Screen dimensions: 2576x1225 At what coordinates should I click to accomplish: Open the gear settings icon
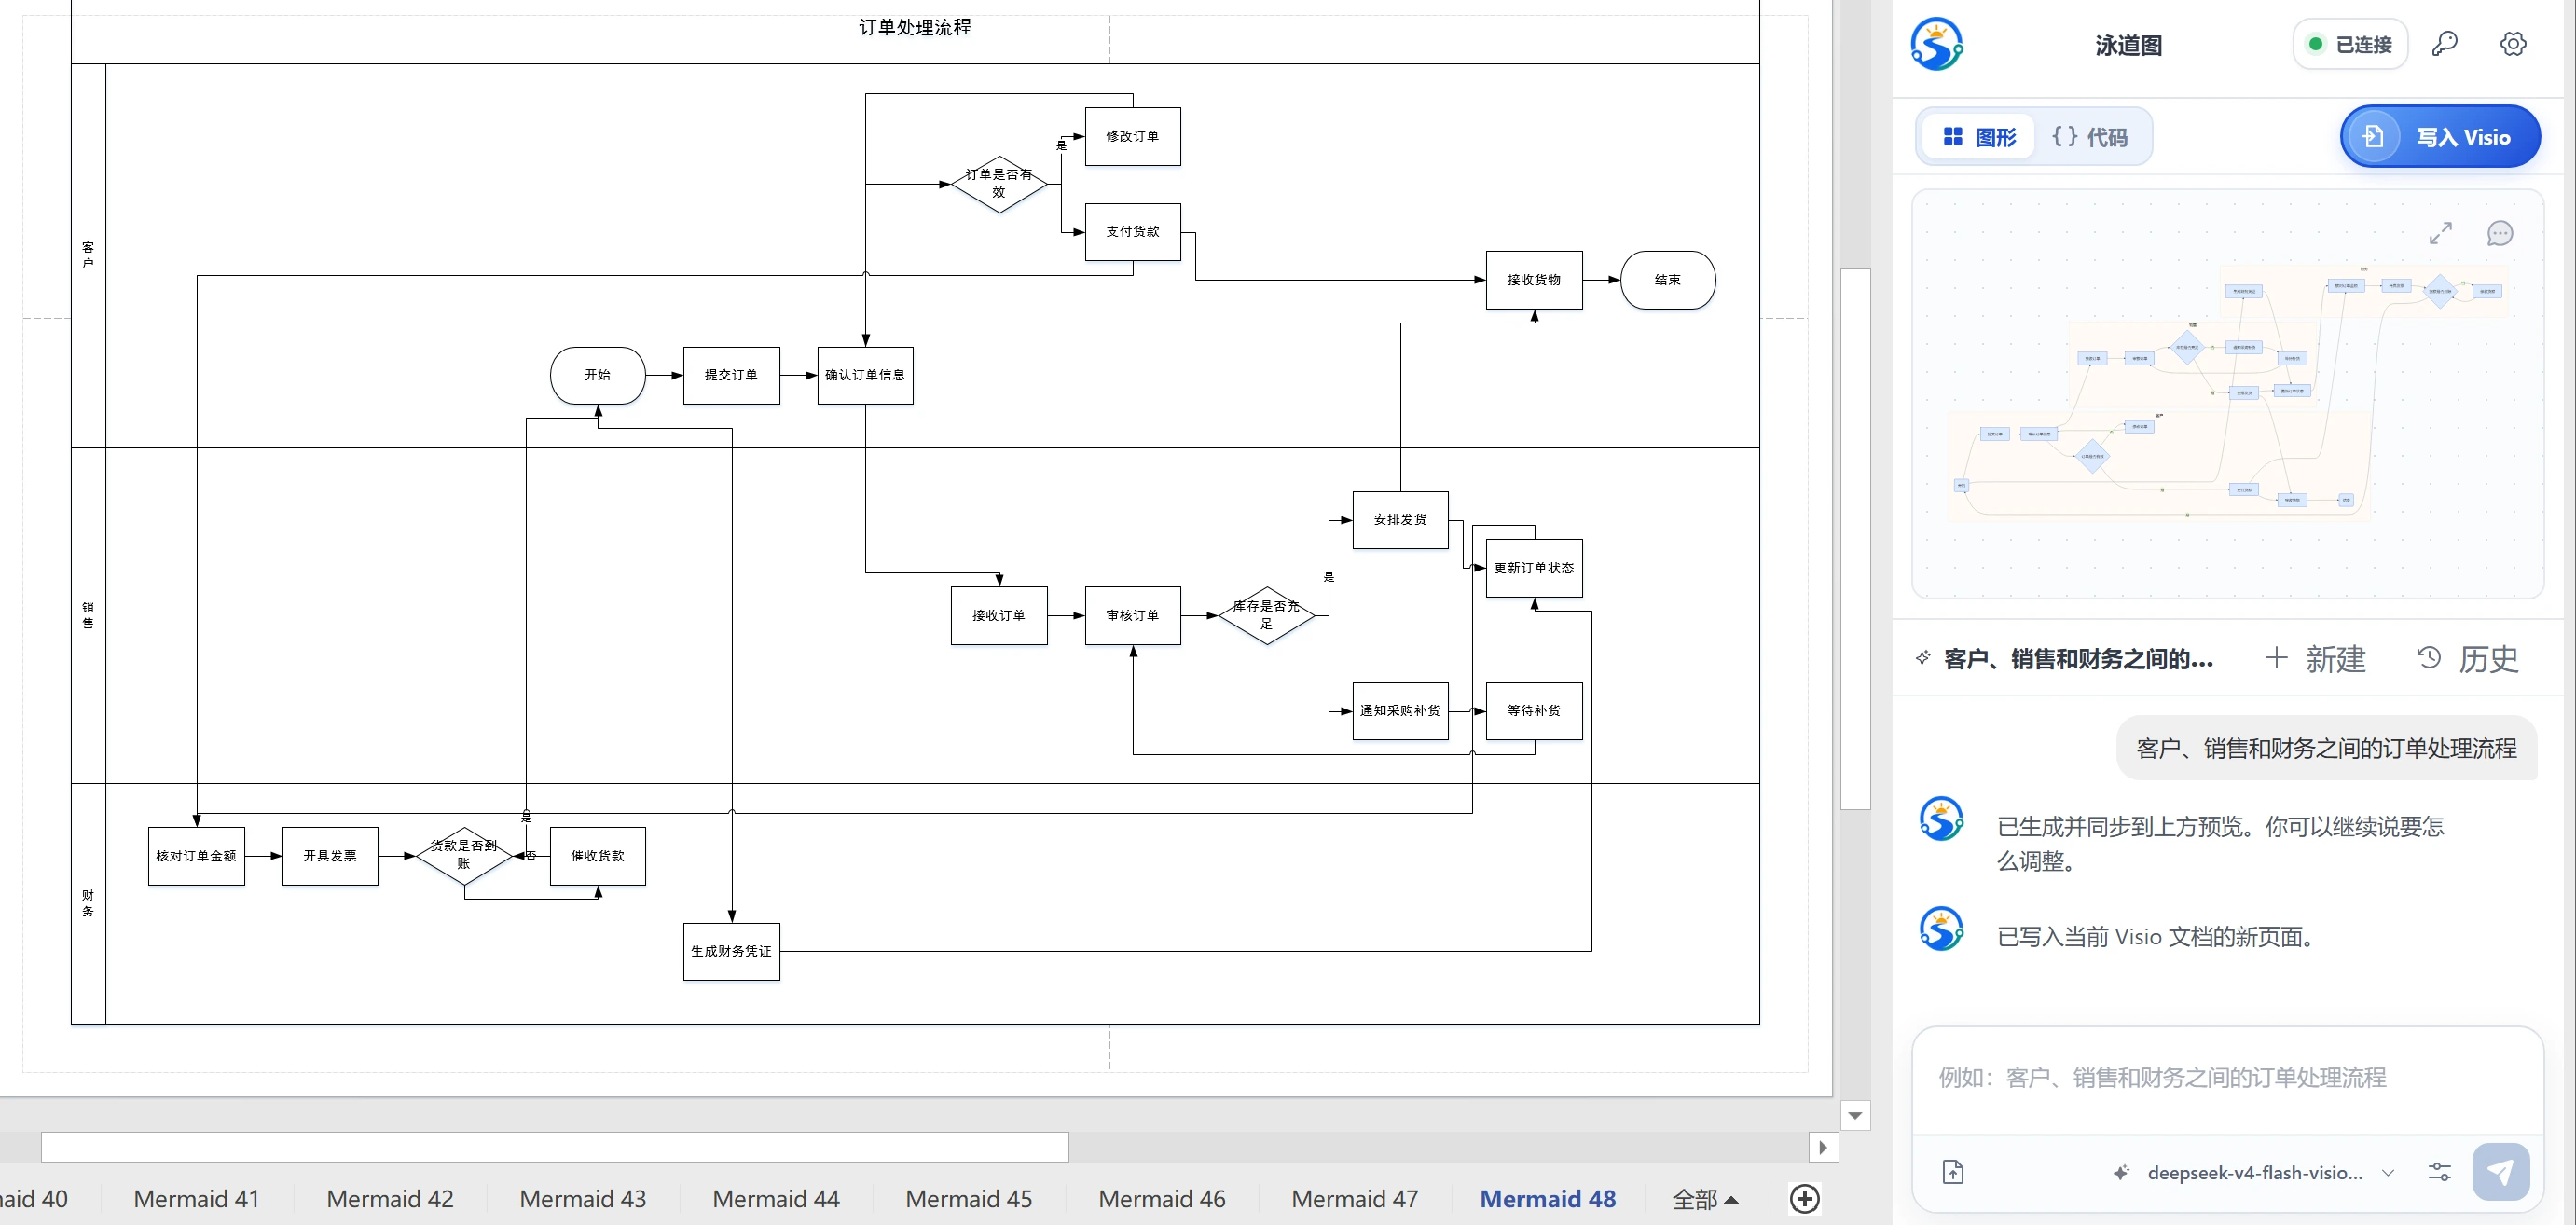[2513, 44]
